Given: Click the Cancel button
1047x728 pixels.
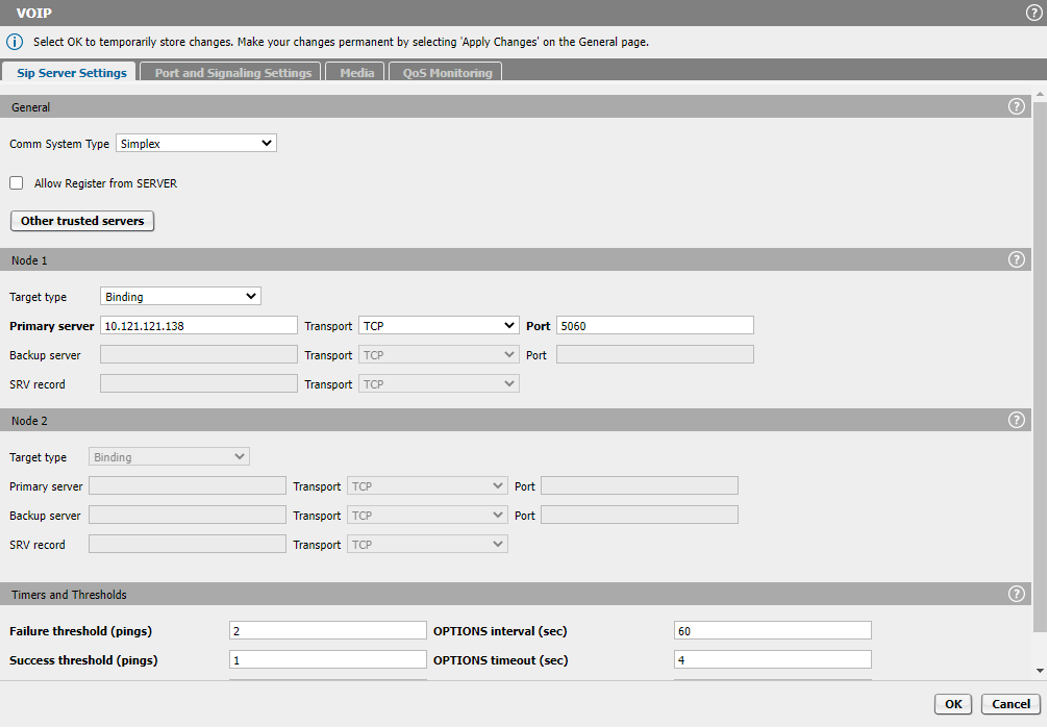Looking at the screenshot, I should coord(1010,704).
